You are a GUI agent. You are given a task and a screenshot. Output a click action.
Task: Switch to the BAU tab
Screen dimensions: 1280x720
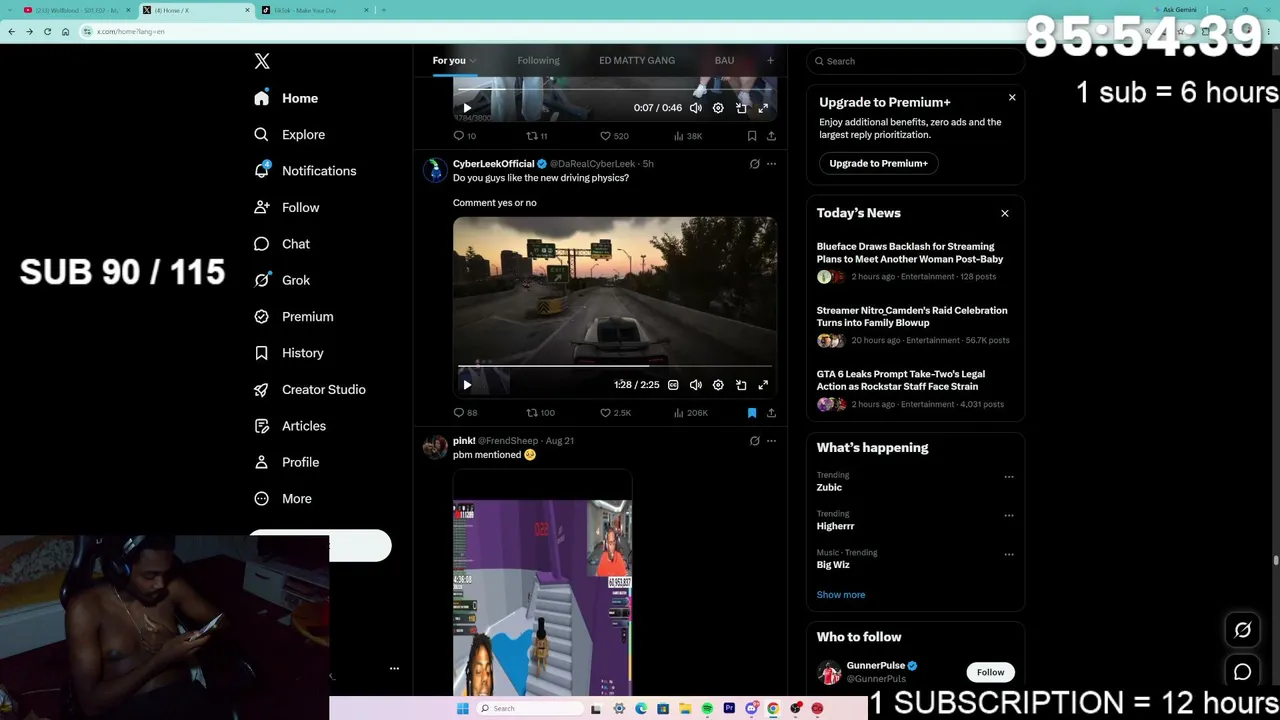tap(724, 61)
